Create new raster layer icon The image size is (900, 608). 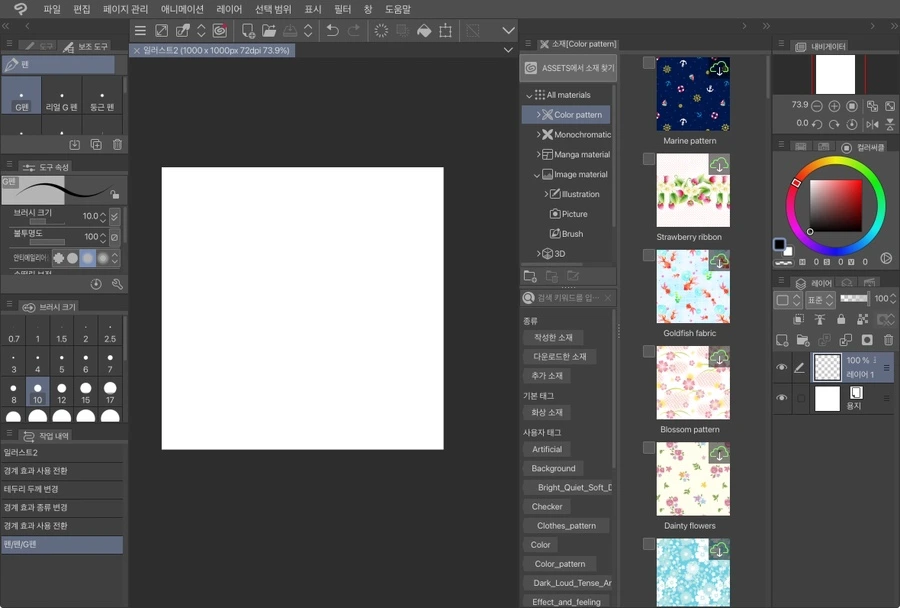pyautogui.click(x=782, y=340)
